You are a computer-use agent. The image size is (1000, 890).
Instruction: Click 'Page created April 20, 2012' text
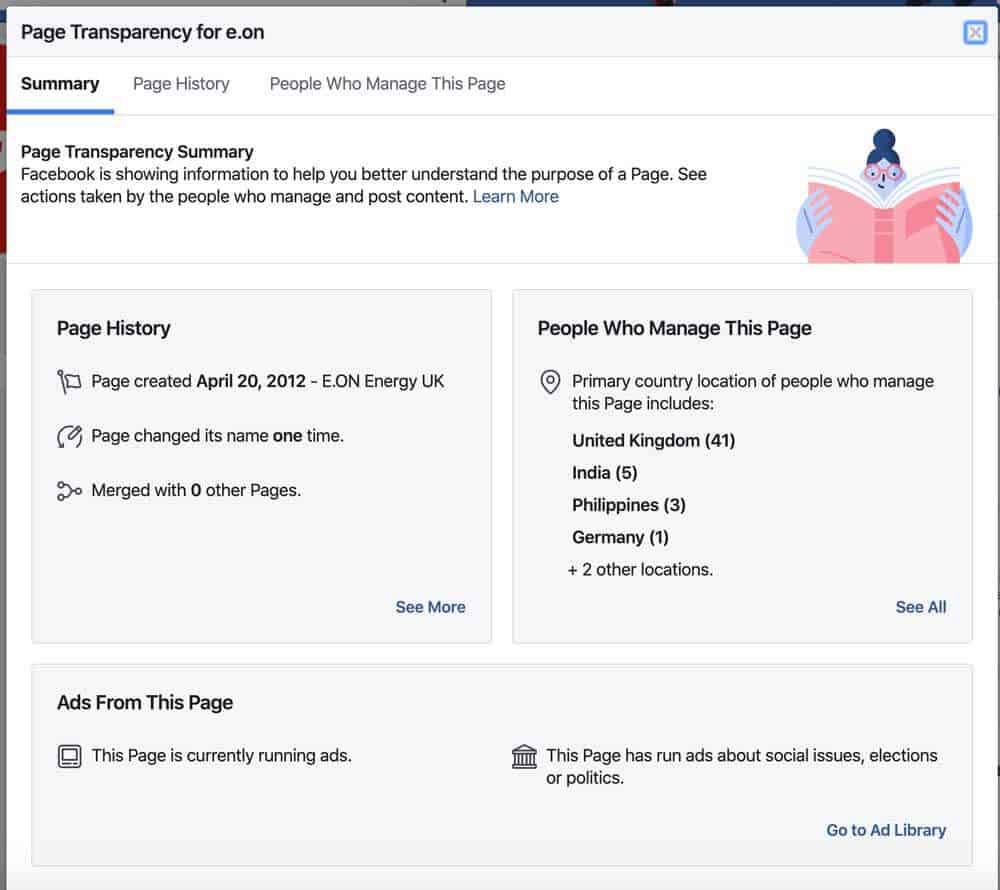[x=198, y=381]
